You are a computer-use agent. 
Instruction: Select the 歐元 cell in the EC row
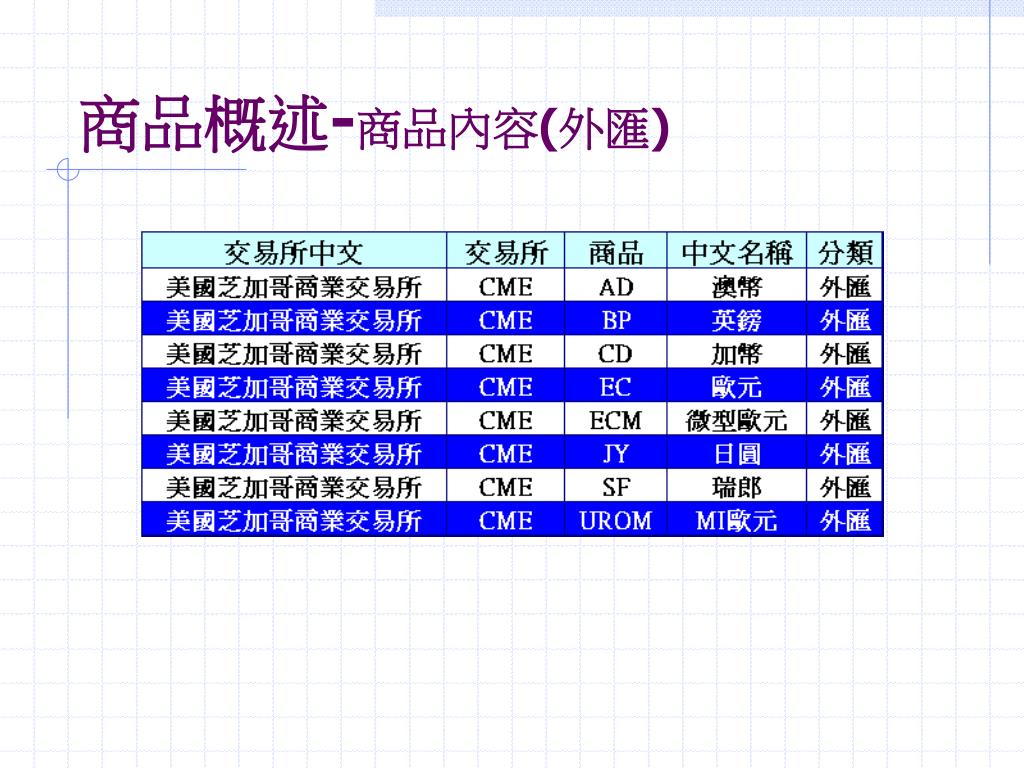point(737,385)
